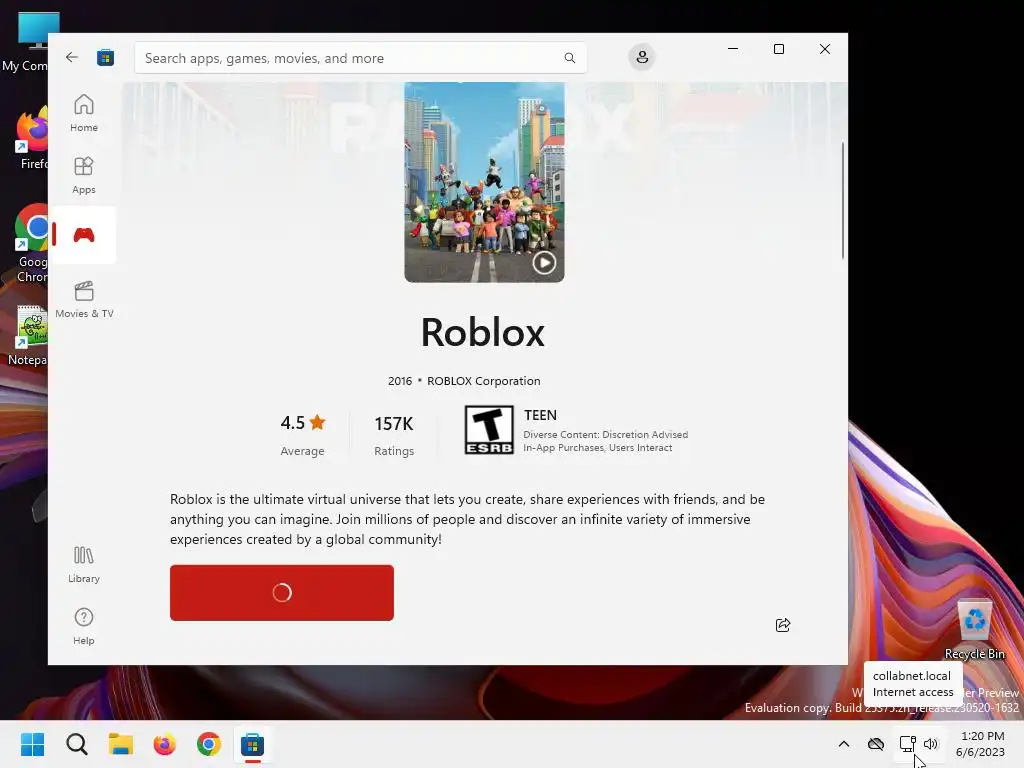
Task: Open the 157K ratings count
Action: (394, 434)
